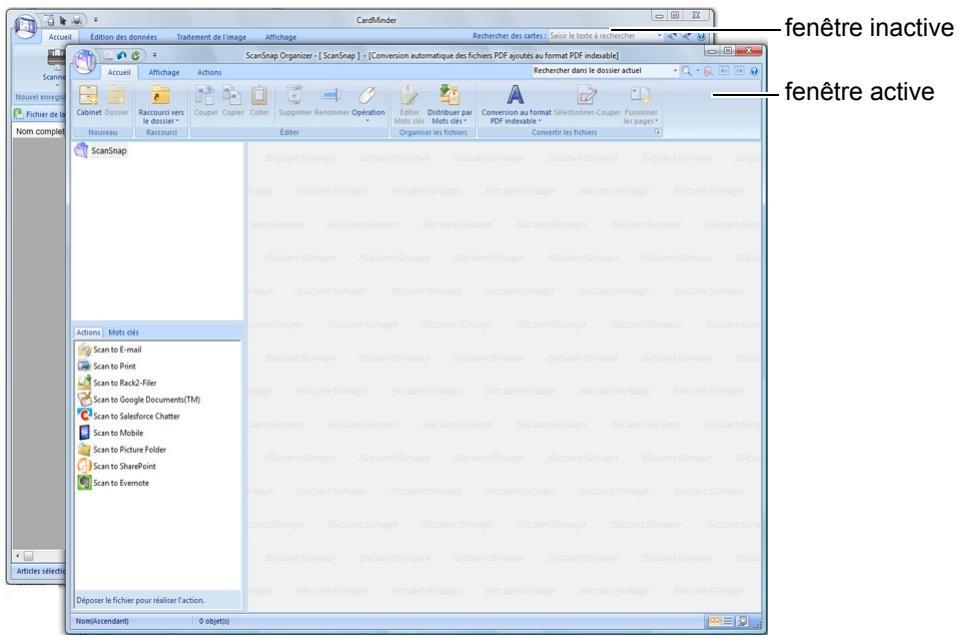Click the Dossier new folder icon
The width and height of the screenshot is (959, 637).
116,96
